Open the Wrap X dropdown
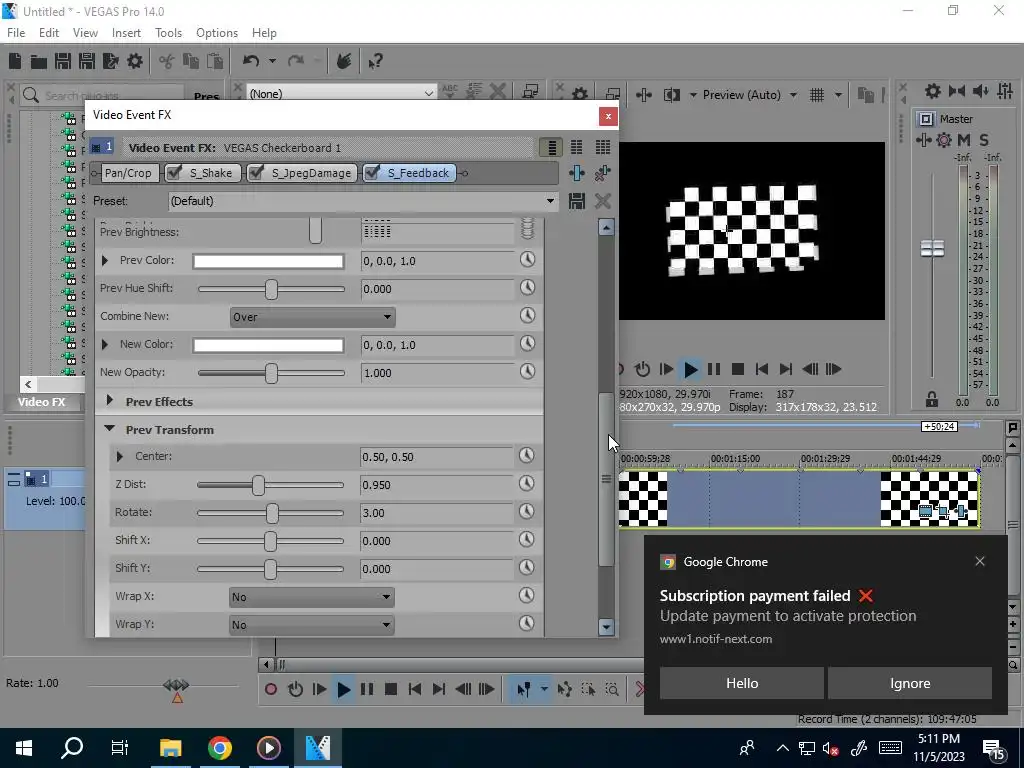 point(312,597)
